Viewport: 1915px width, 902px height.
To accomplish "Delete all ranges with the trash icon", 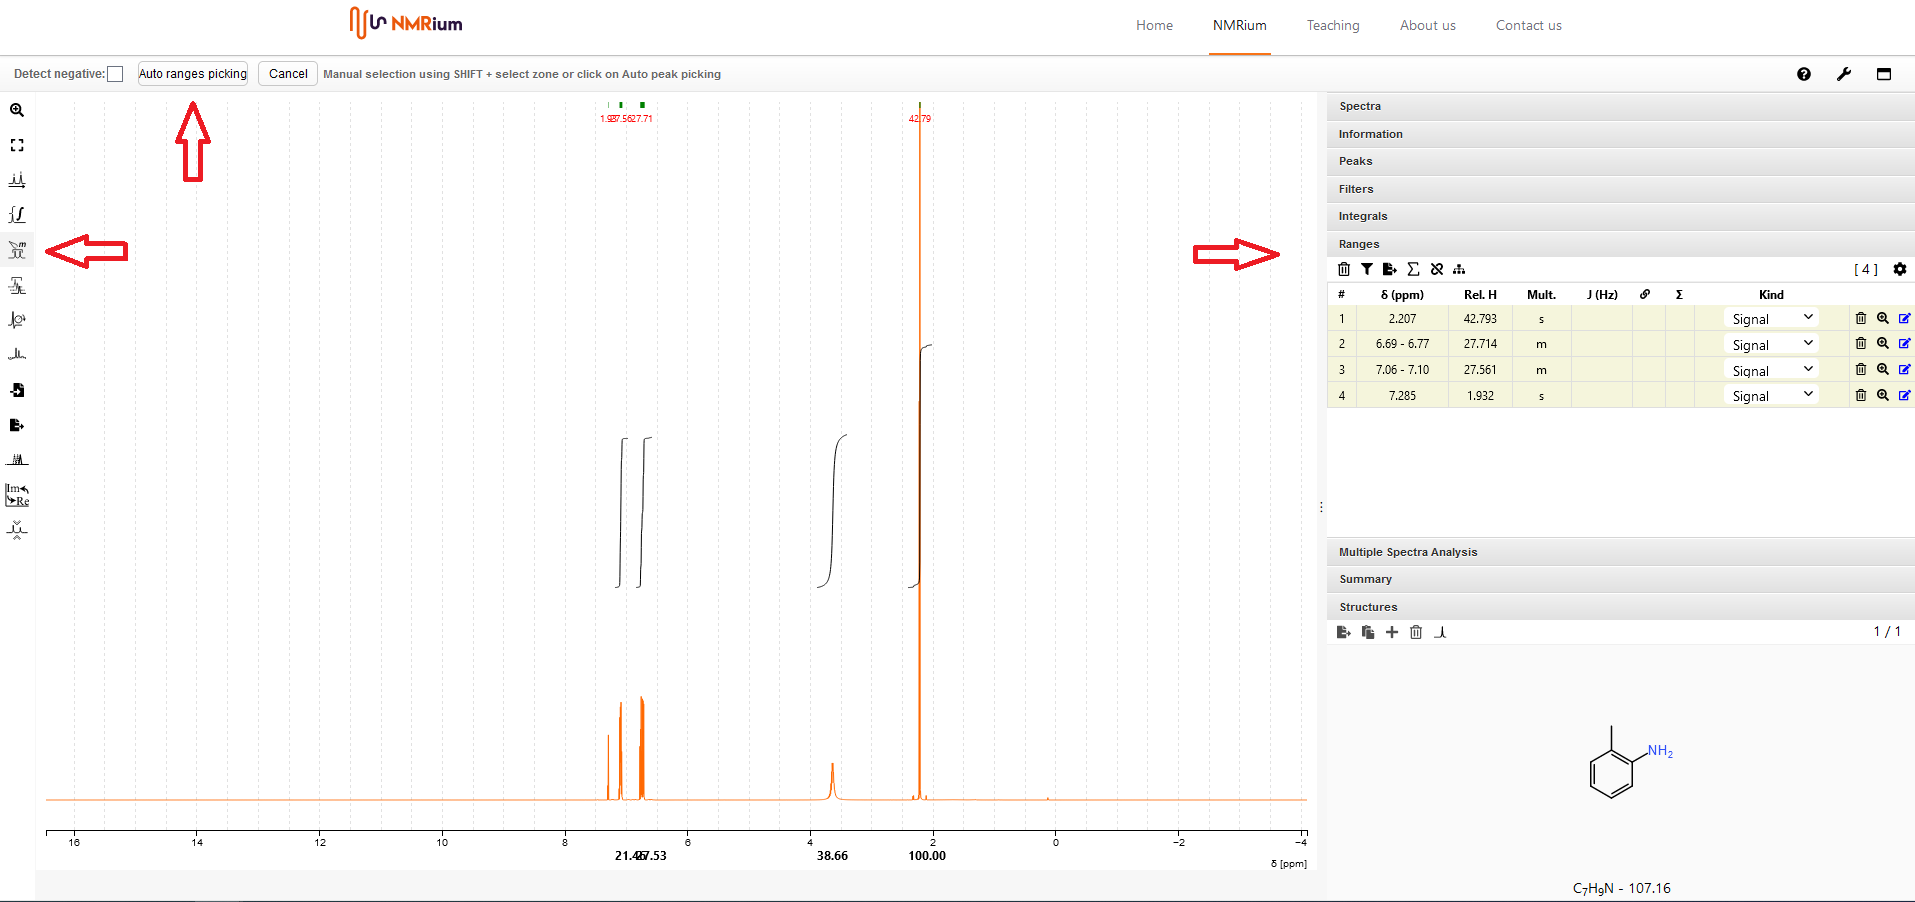I will tap(1344, 269).
